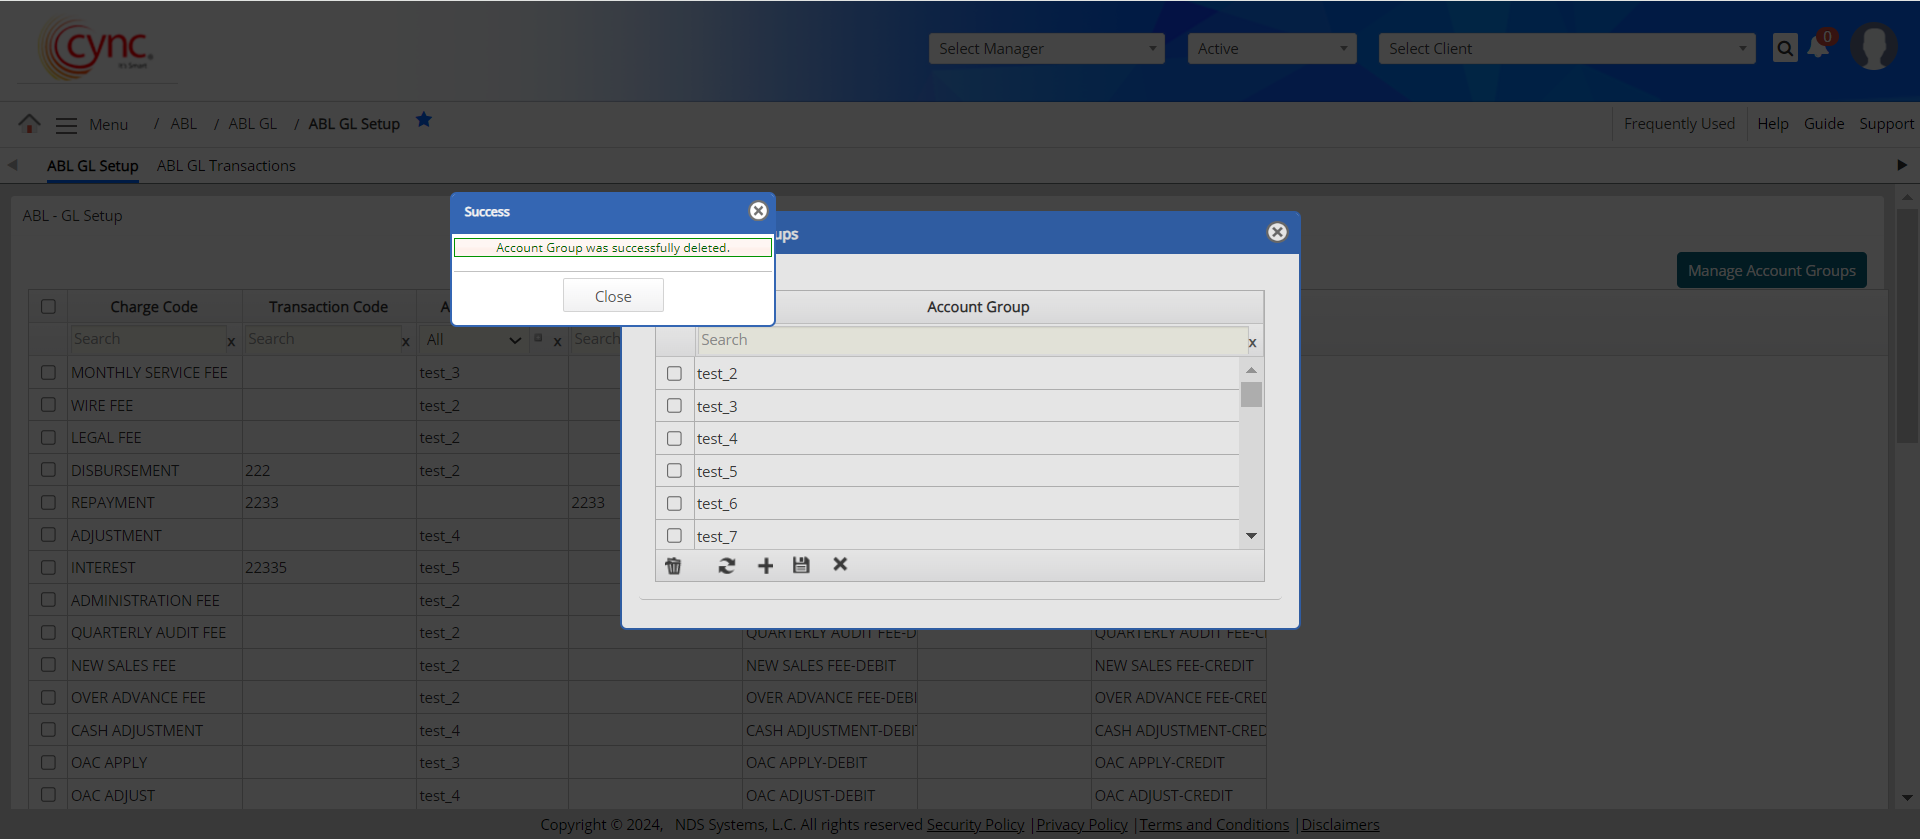Viewport: 1920px width, 839px height.
Task: Expand the Active status dropdown
Action: click(x=1271, y=49)
